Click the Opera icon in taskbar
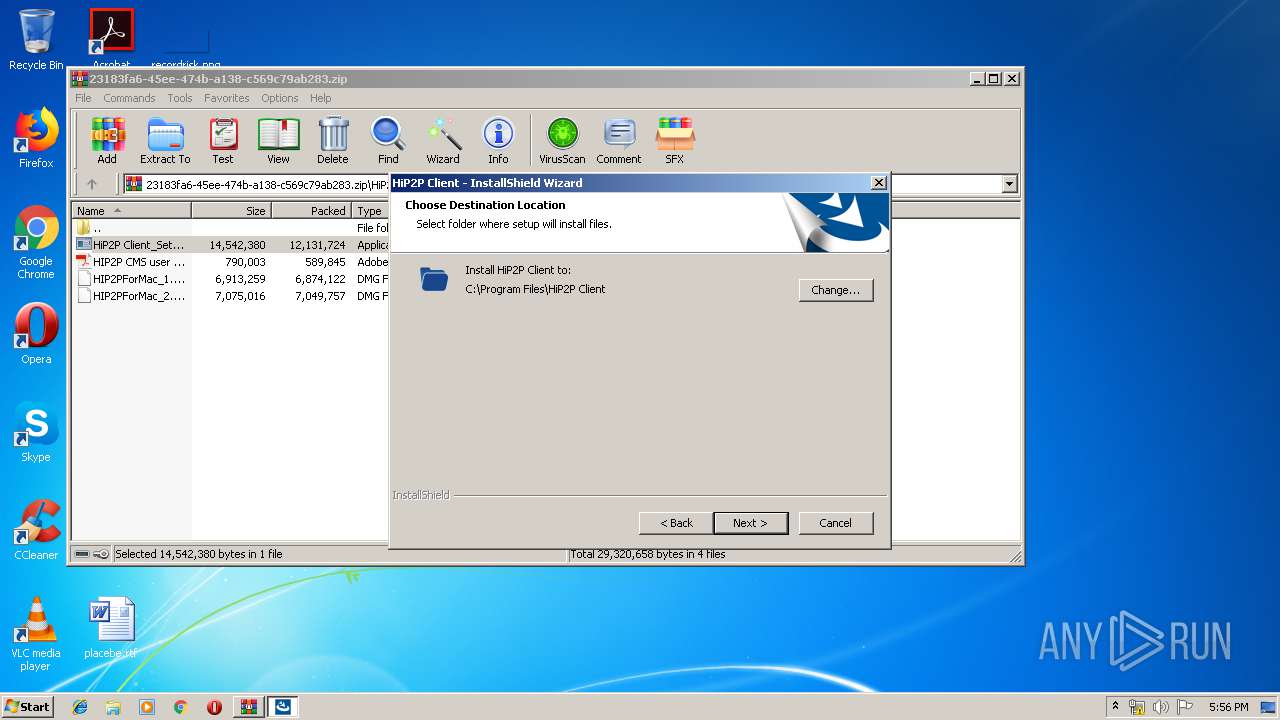The width and height of the screenshot is (1280, 720). pos(214,707)
